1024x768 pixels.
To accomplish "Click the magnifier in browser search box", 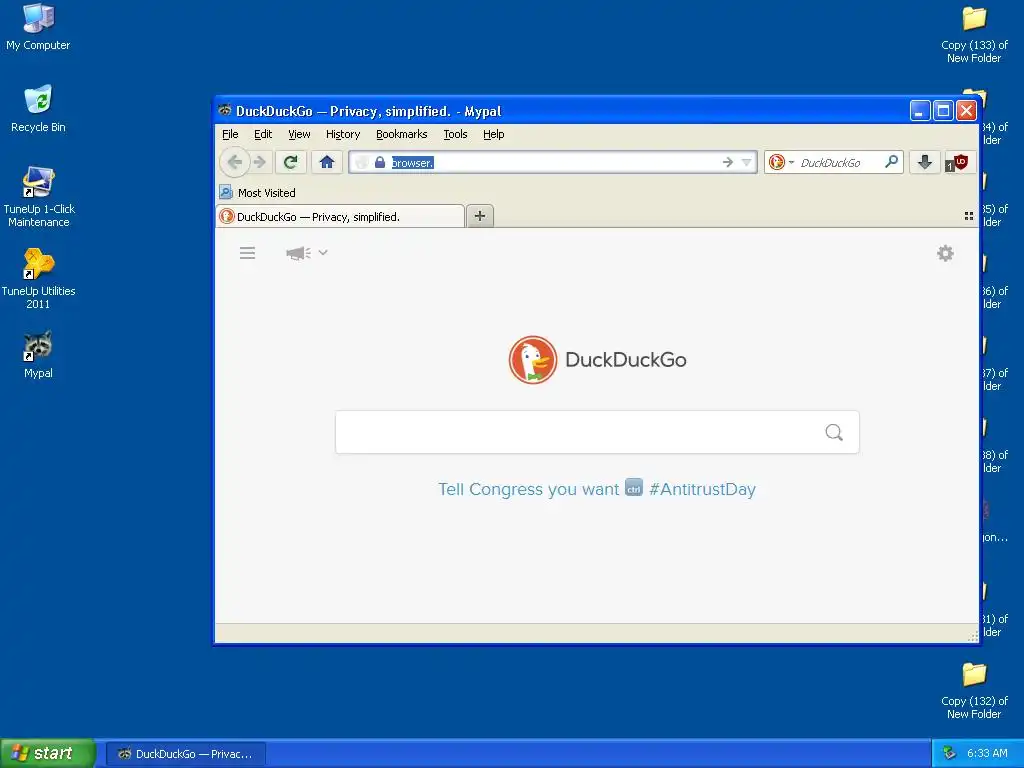I will coord(891,161).
